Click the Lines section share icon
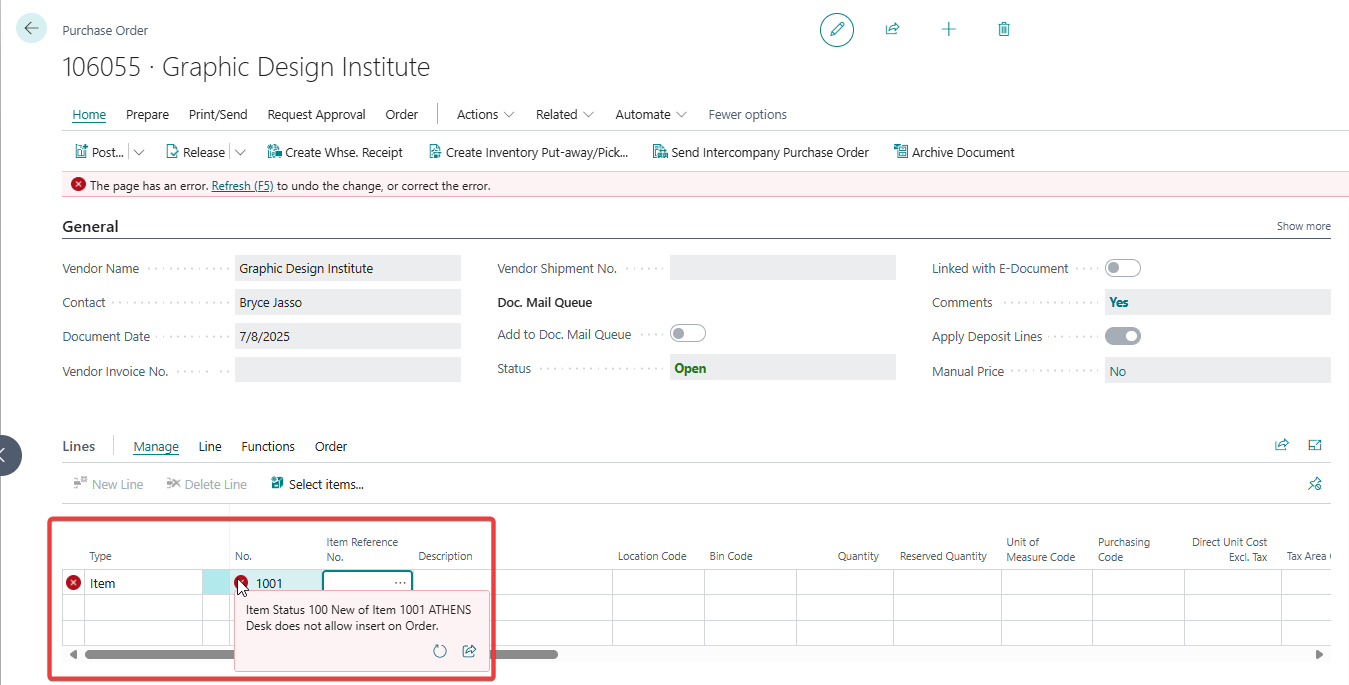Image resolution: width=1349 pixels, height=685 pixels. (x=1282, y=446)
